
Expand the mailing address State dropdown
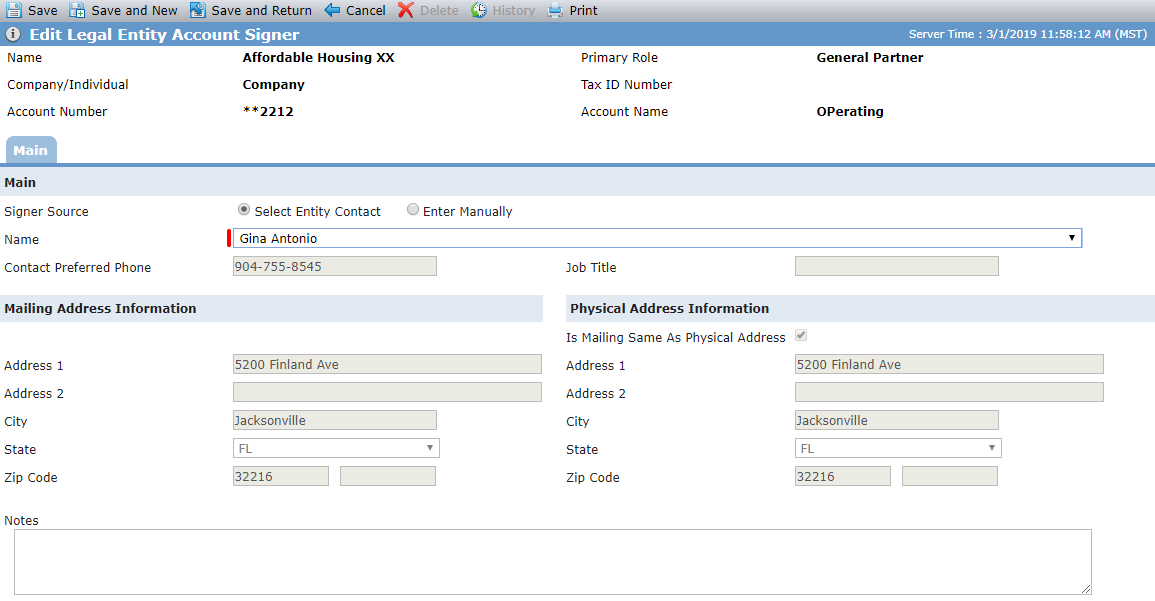click(336, 448)
